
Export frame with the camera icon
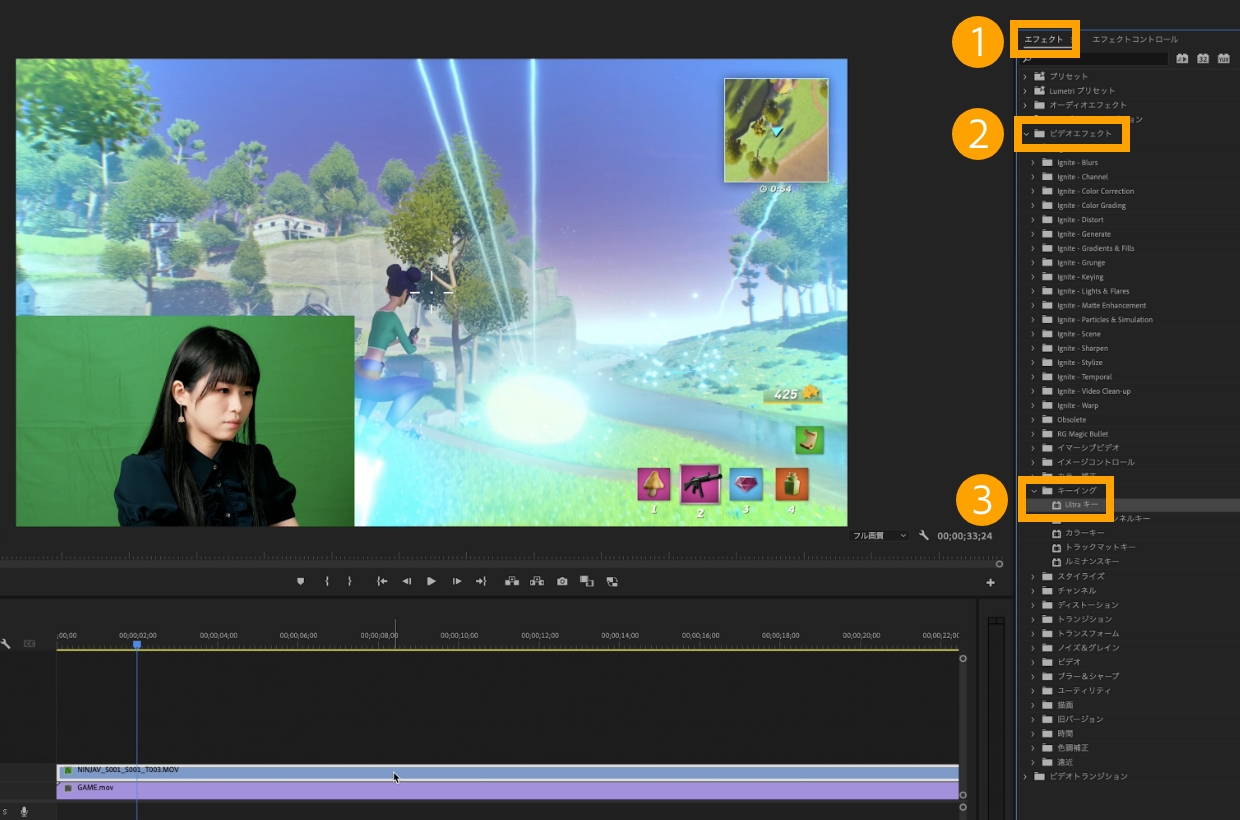click(x=563, y=581)
